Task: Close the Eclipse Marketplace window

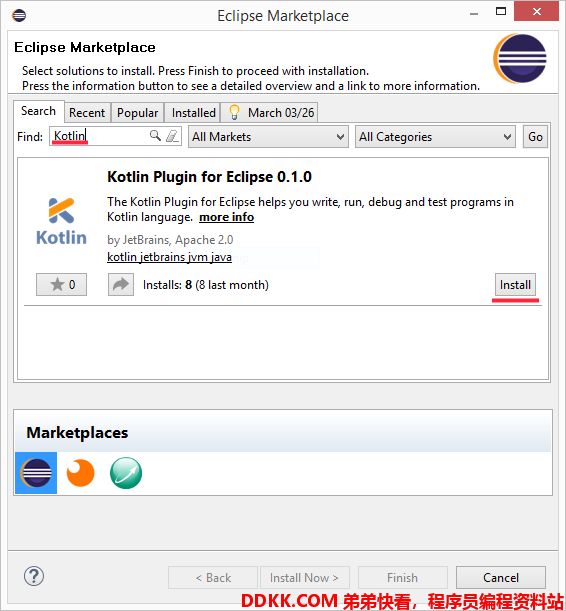Action: coord(536,12)
